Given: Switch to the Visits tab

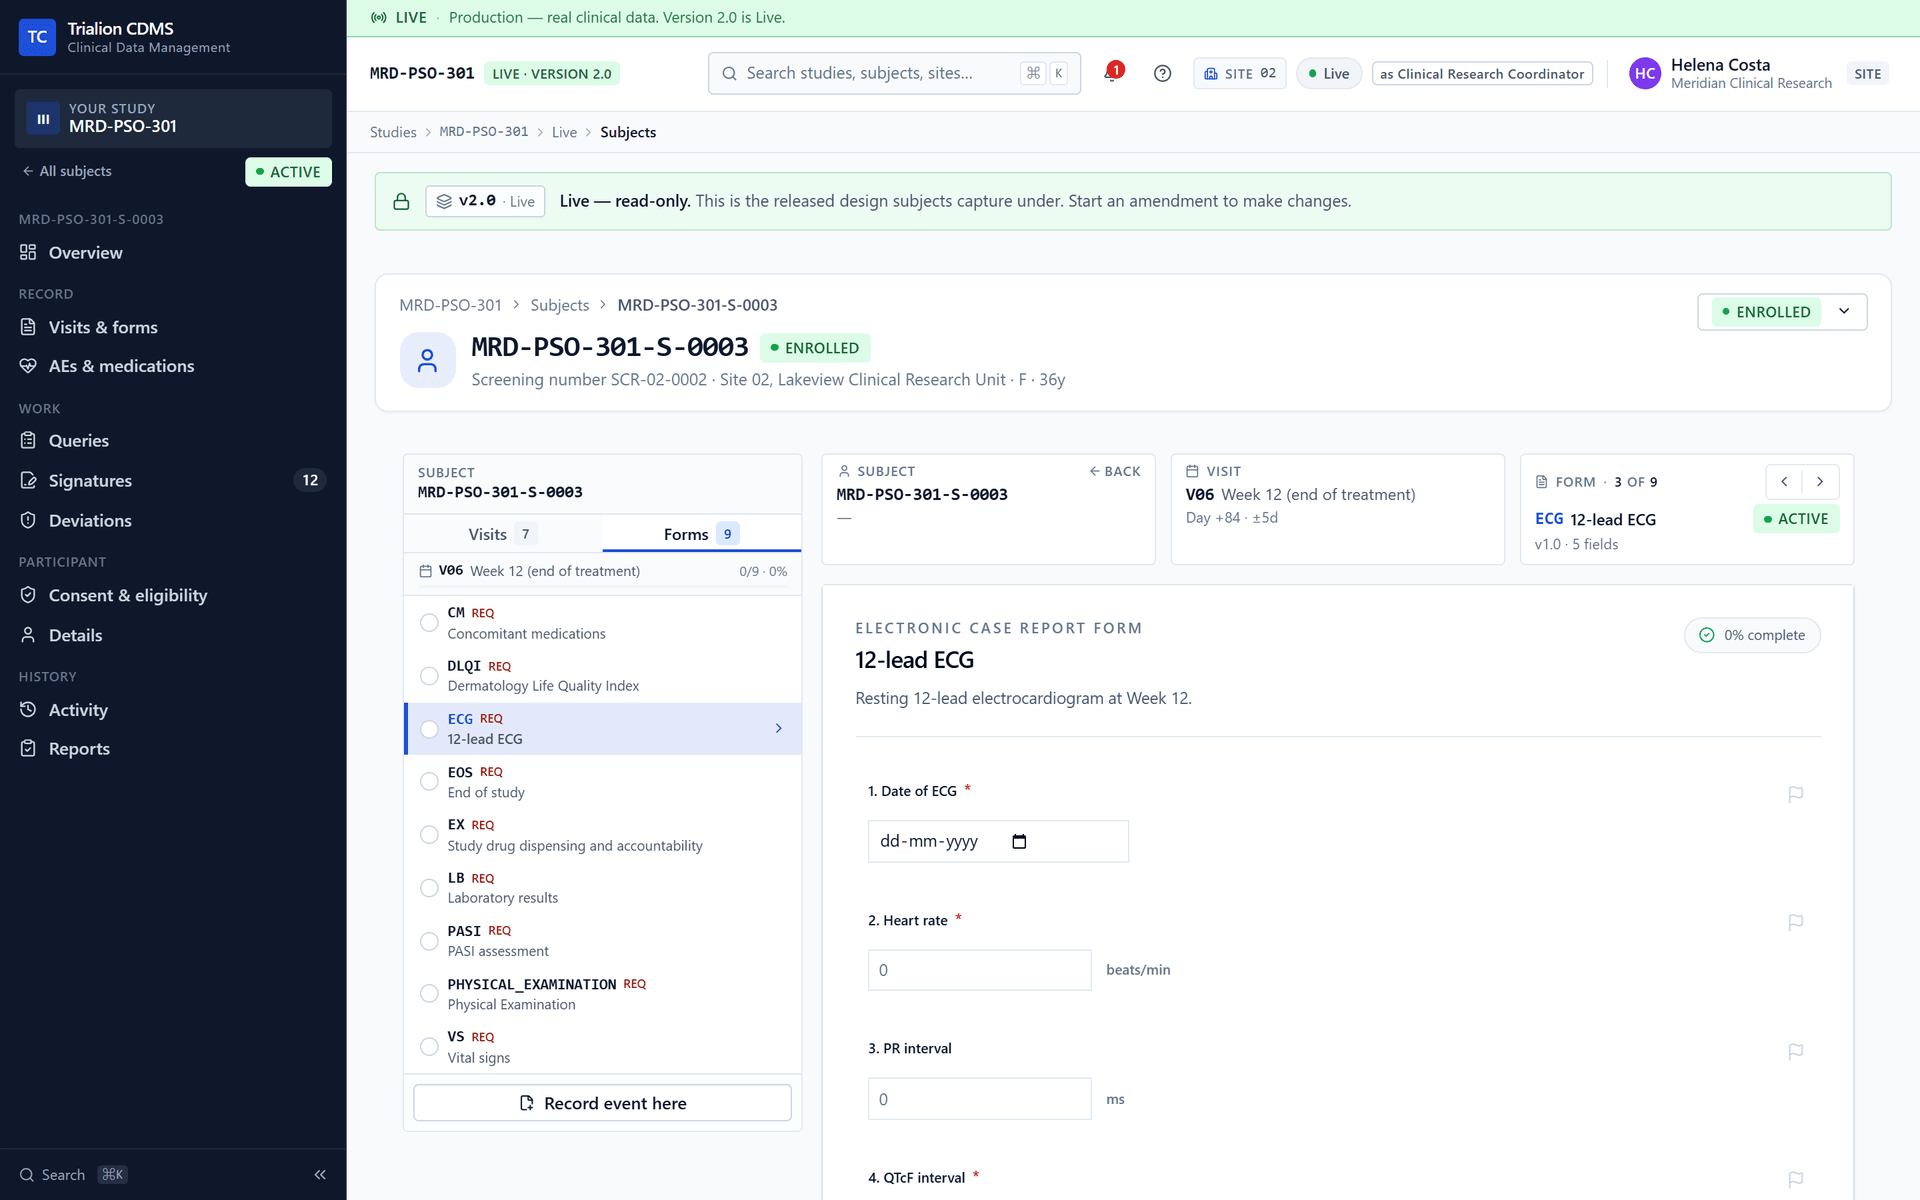Looking at the screenshot, I should pyautogui.click(x=502, y=534).
